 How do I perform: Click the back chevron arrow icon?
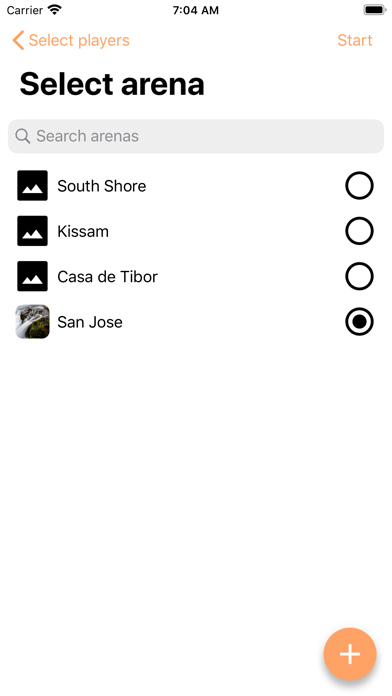coord(18,40)
